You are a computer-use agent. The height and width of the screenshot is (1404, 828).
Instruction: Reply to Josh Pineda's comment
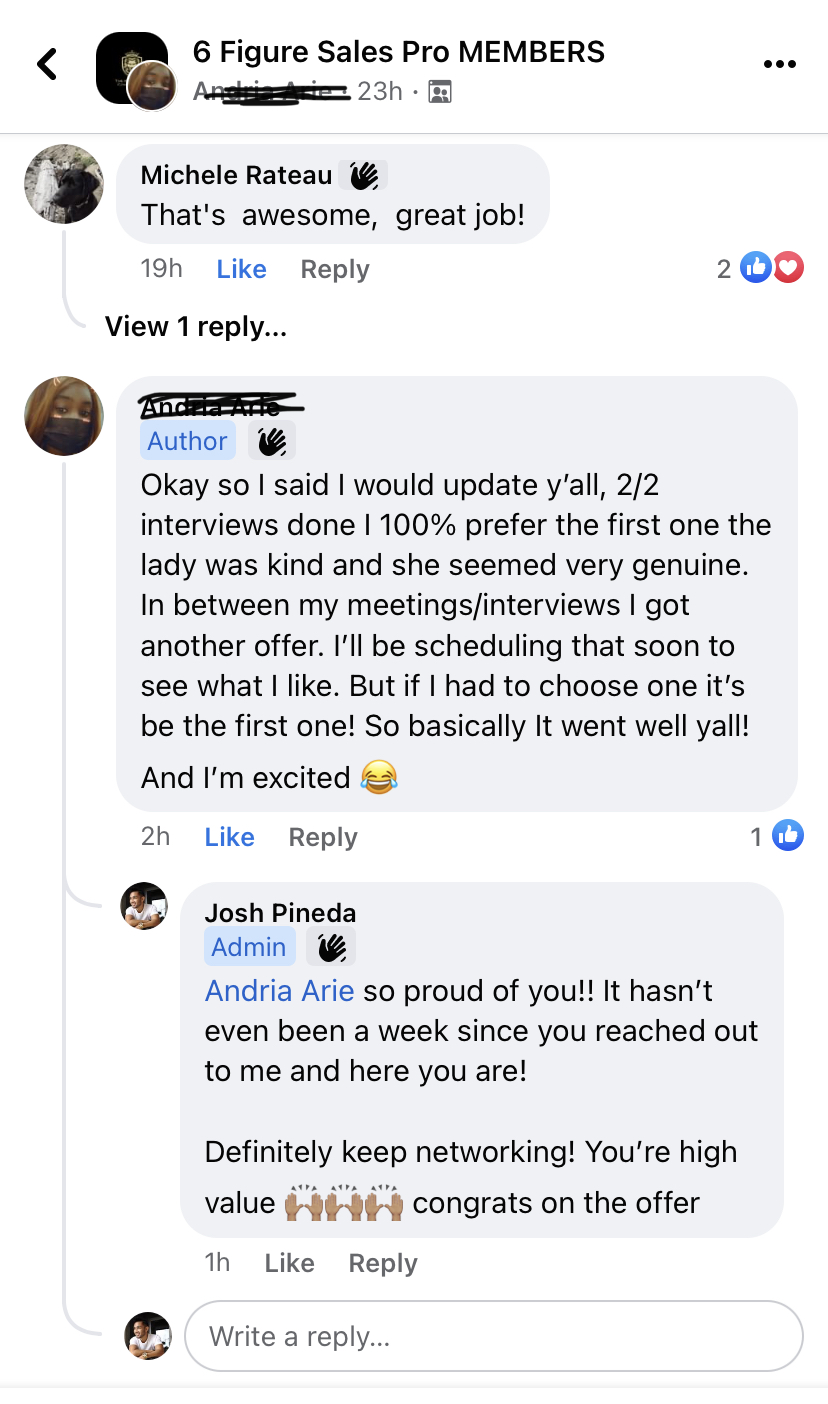pyautogui.click(x=382, y=1263)
